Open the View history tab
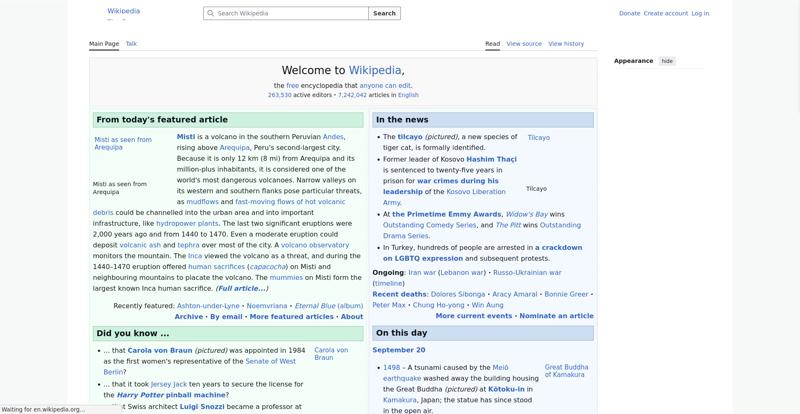This screenshot has height=414, width=800. click(x=566, y=44)
